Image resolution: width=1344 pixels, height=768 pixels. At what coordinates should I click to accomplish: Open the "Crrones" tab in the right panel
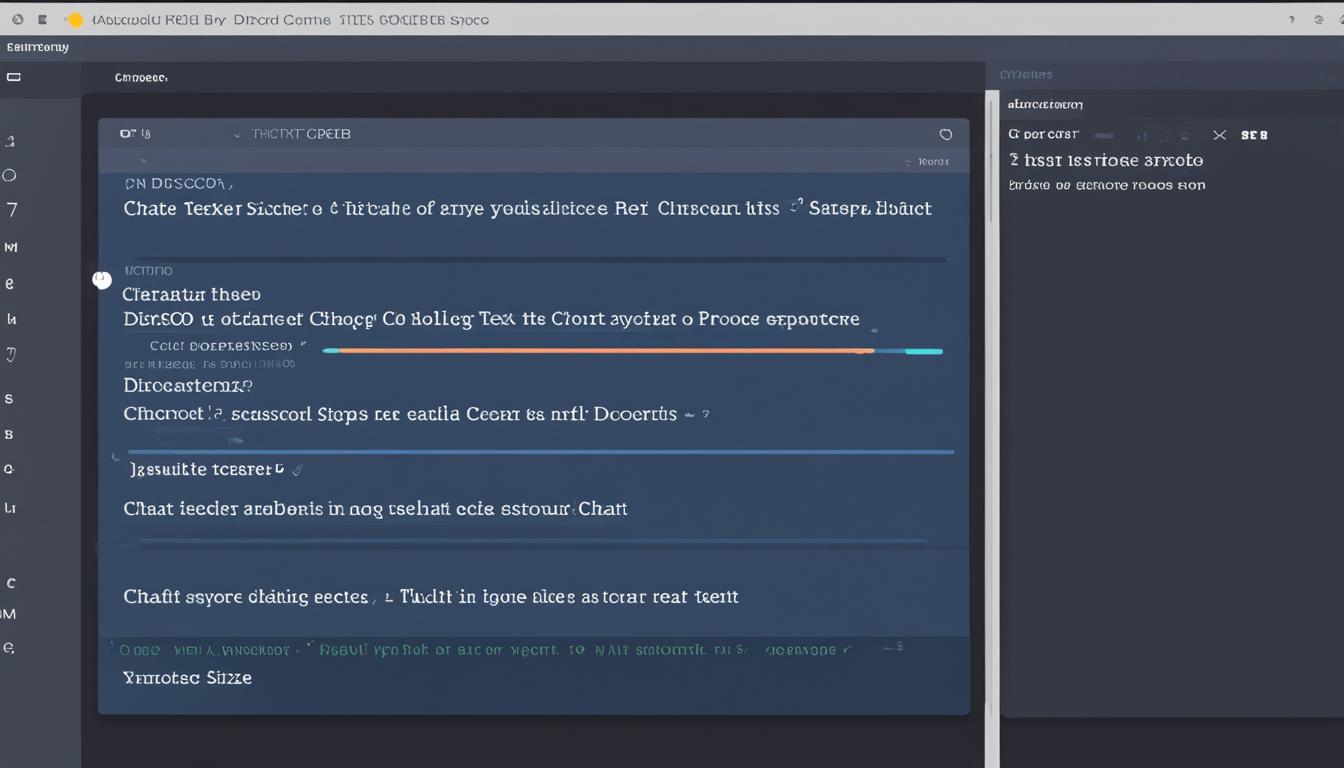tap(1026, 74)
